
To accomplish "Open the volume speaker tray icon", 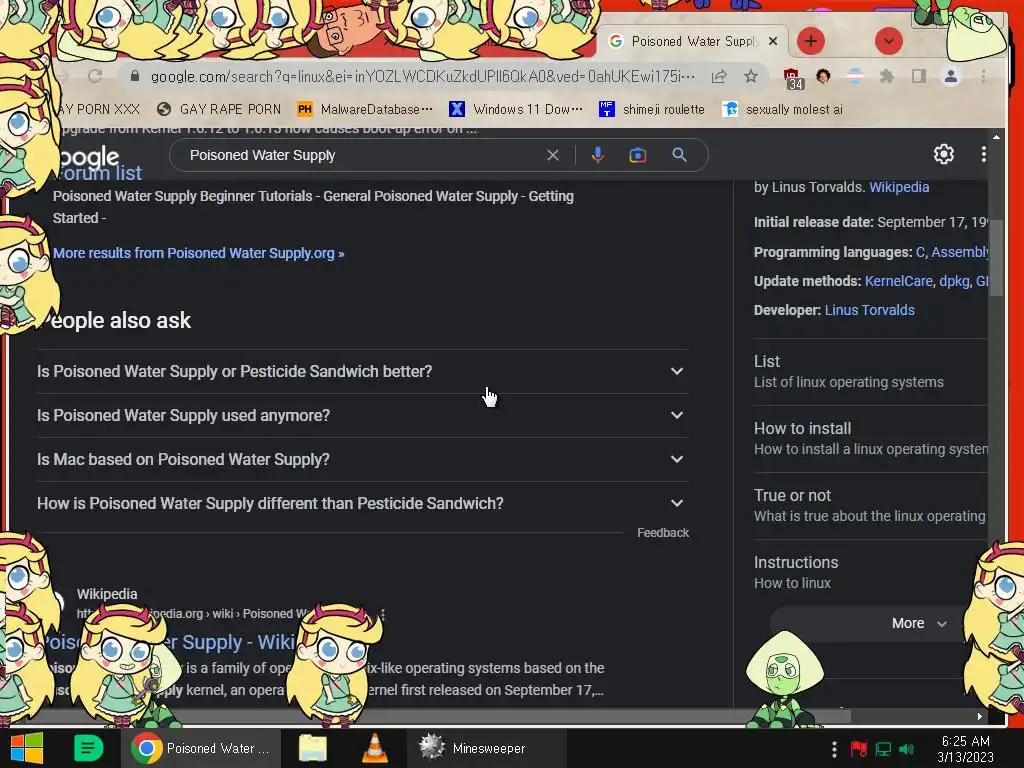I will [906, 749].
